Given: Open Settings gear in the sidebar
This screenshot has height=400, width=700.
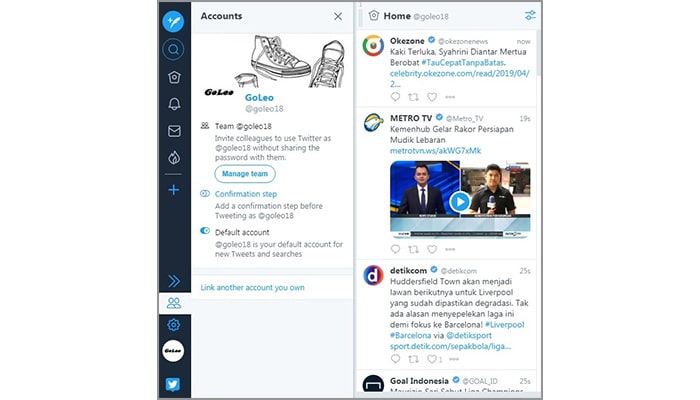Looking at the screenshot, I should point(174,325).
